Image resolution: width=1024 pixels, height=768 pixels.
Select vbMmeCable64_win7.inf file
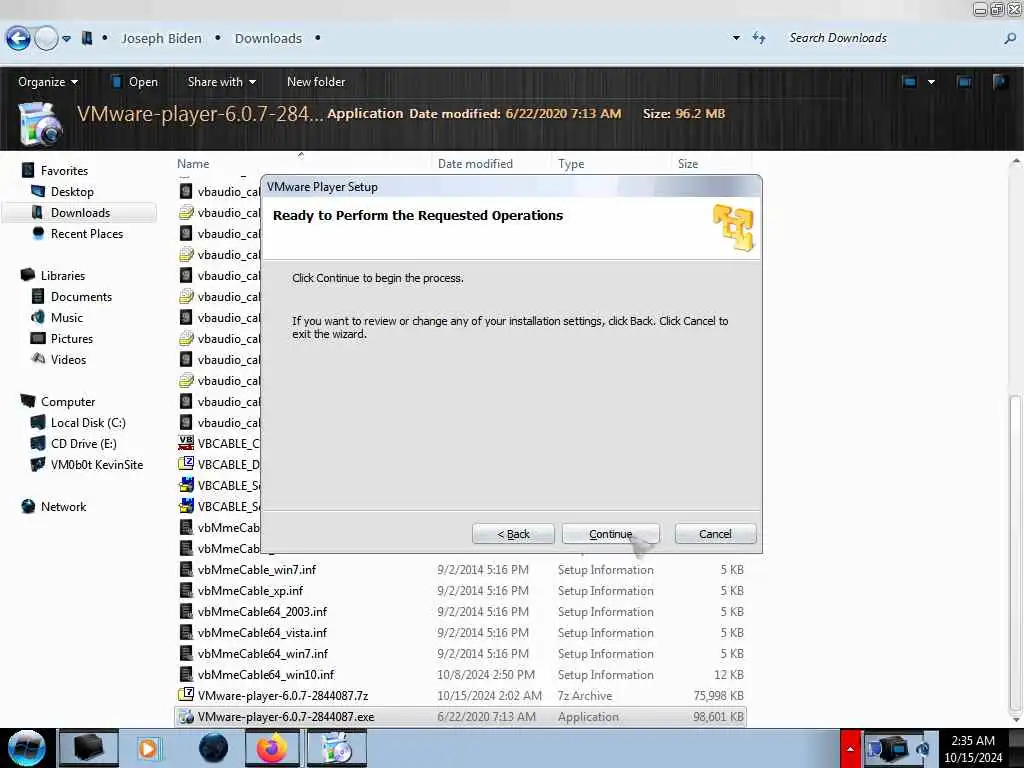(x=263, y=653)
